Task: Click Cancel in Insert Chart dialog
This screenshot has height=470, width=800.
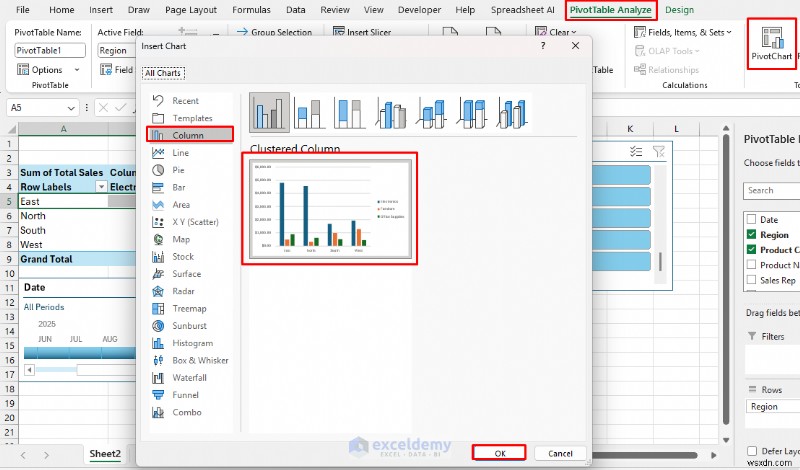Action: [560, 453]
